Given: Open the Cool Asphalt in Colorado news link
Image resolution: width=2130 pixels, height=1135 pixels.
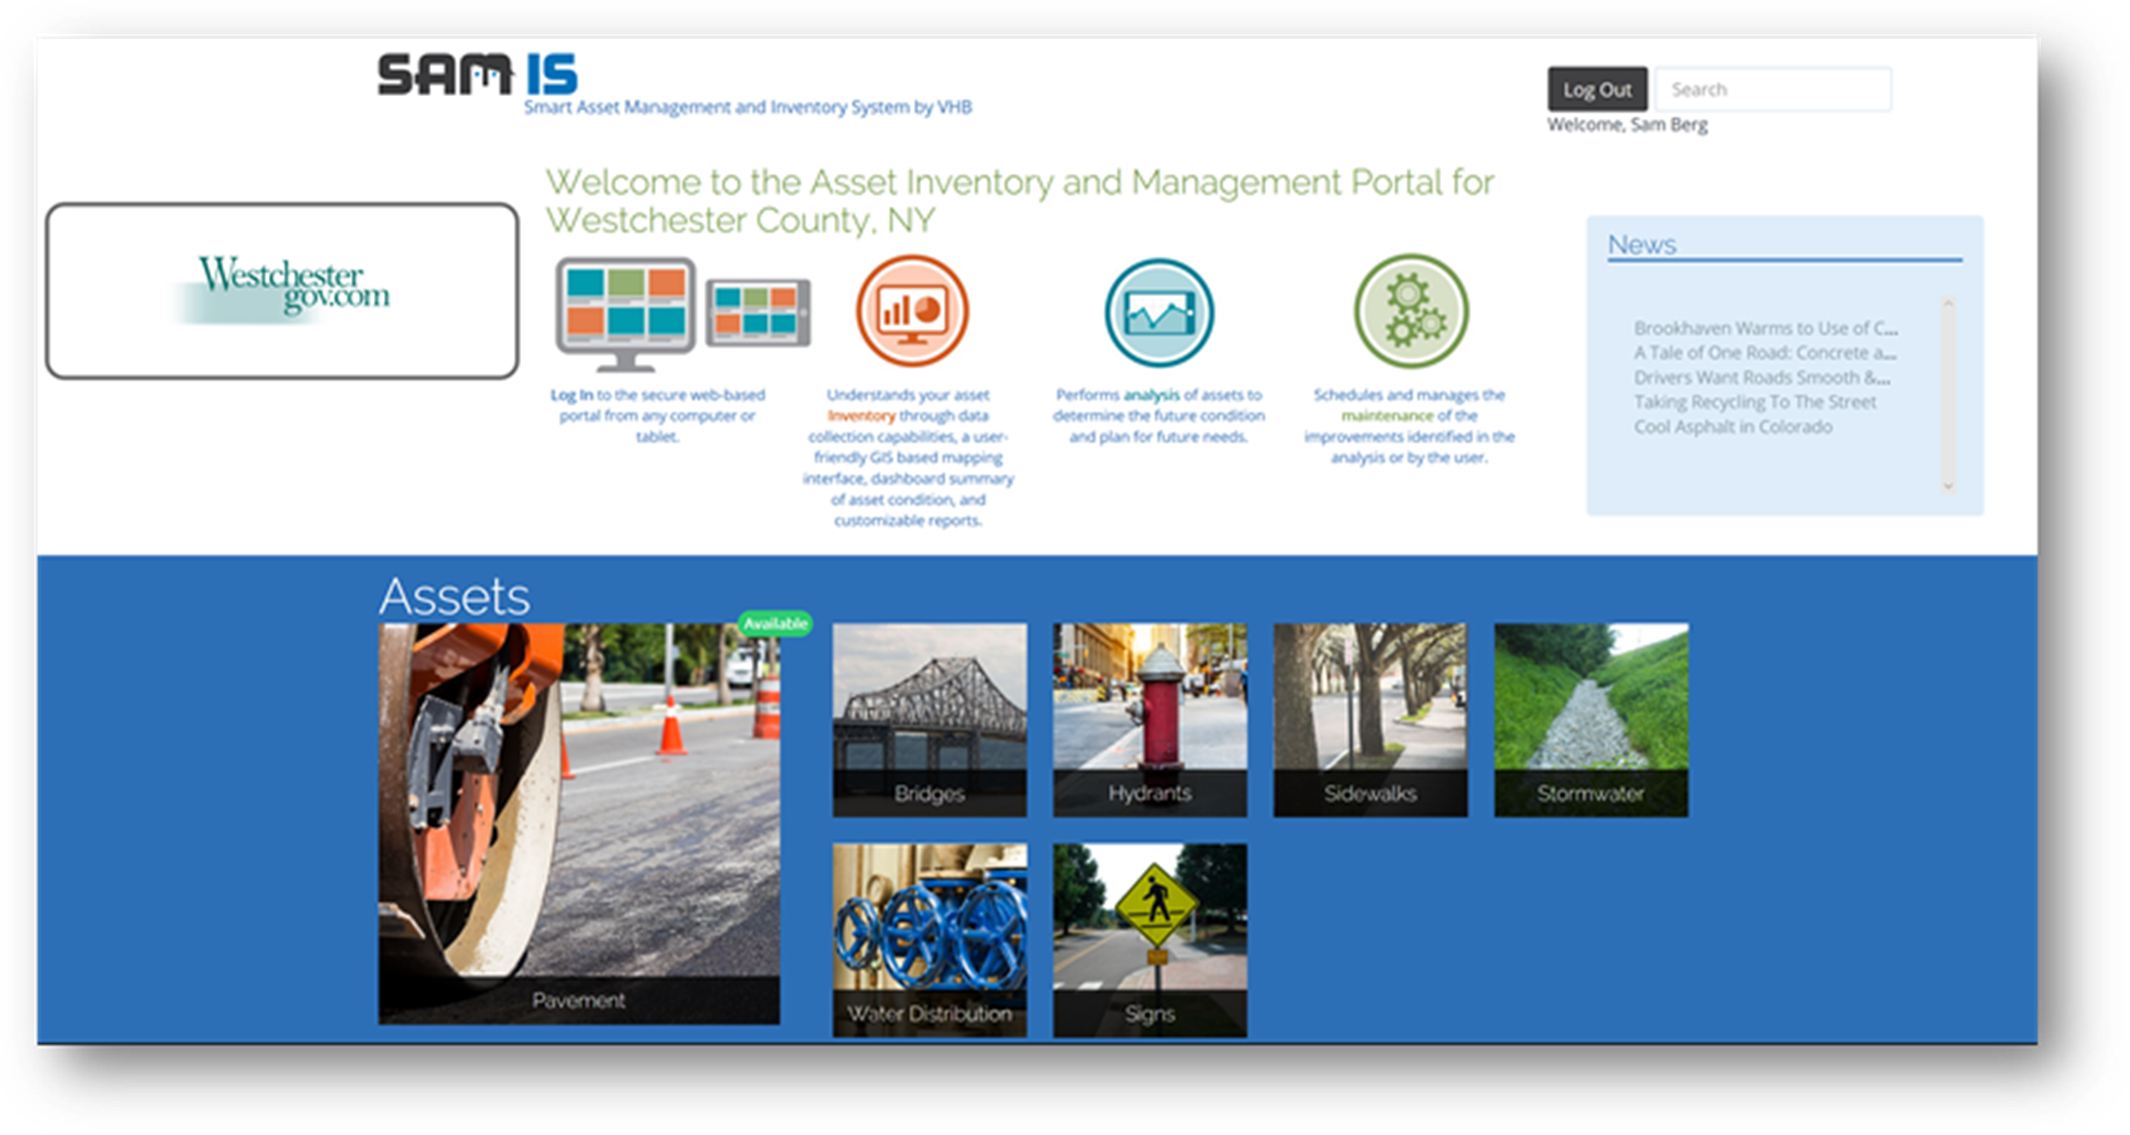Looking at the screenshot, I should 1733,427.
